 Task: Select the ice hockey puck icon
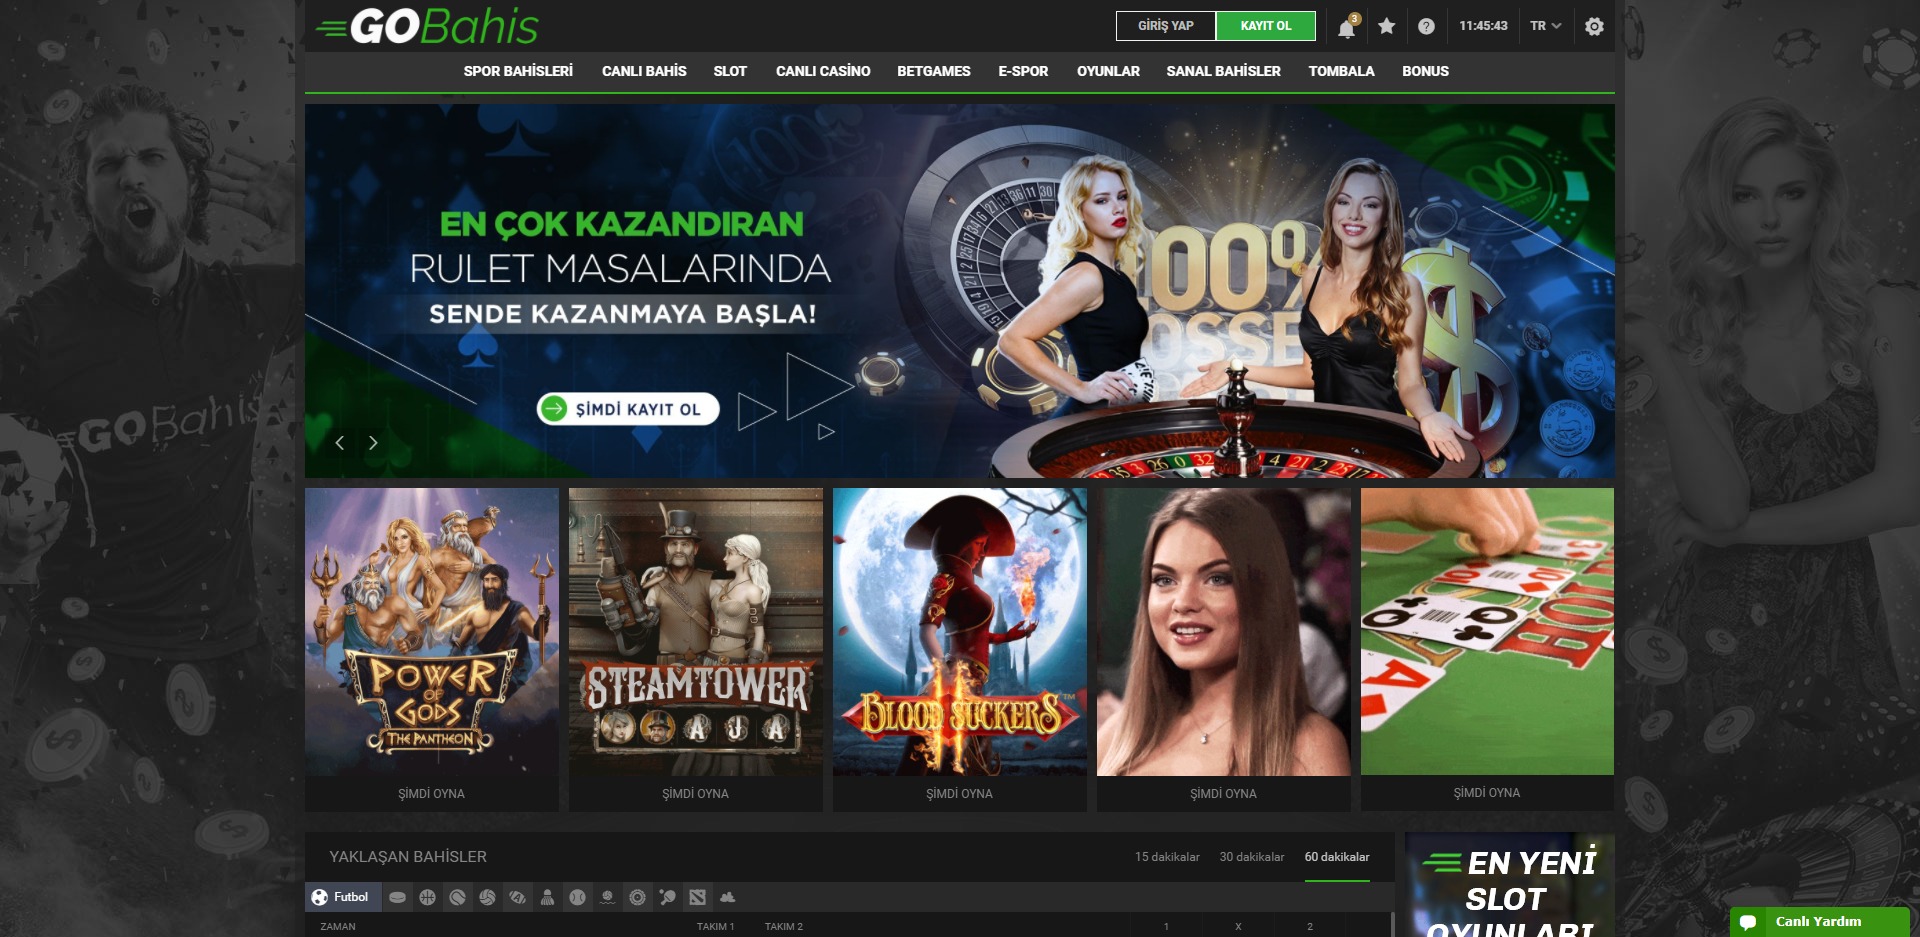[x=397, y=897]
